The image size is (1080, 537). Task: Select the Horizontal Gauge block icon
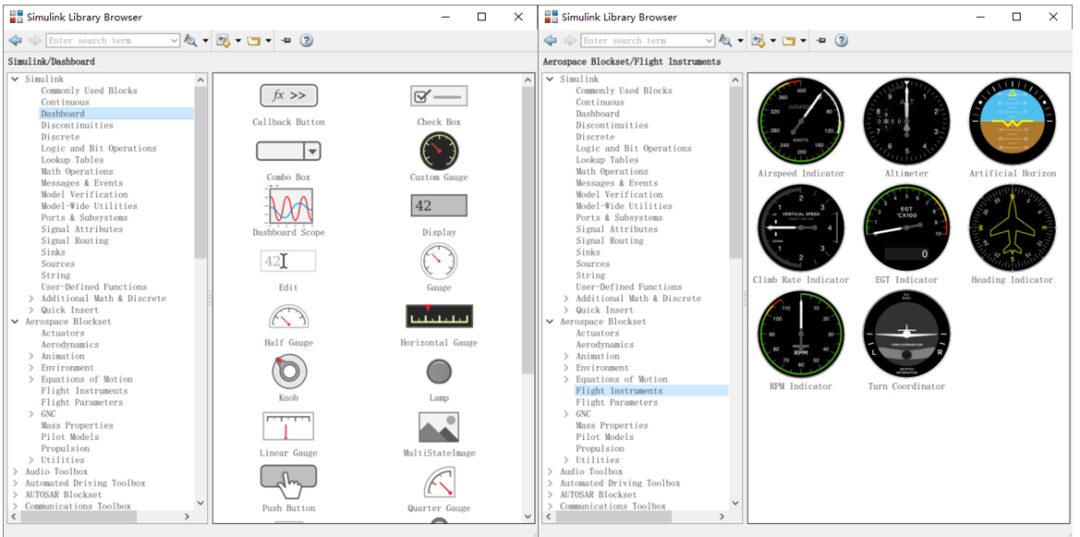click(439, 316)
